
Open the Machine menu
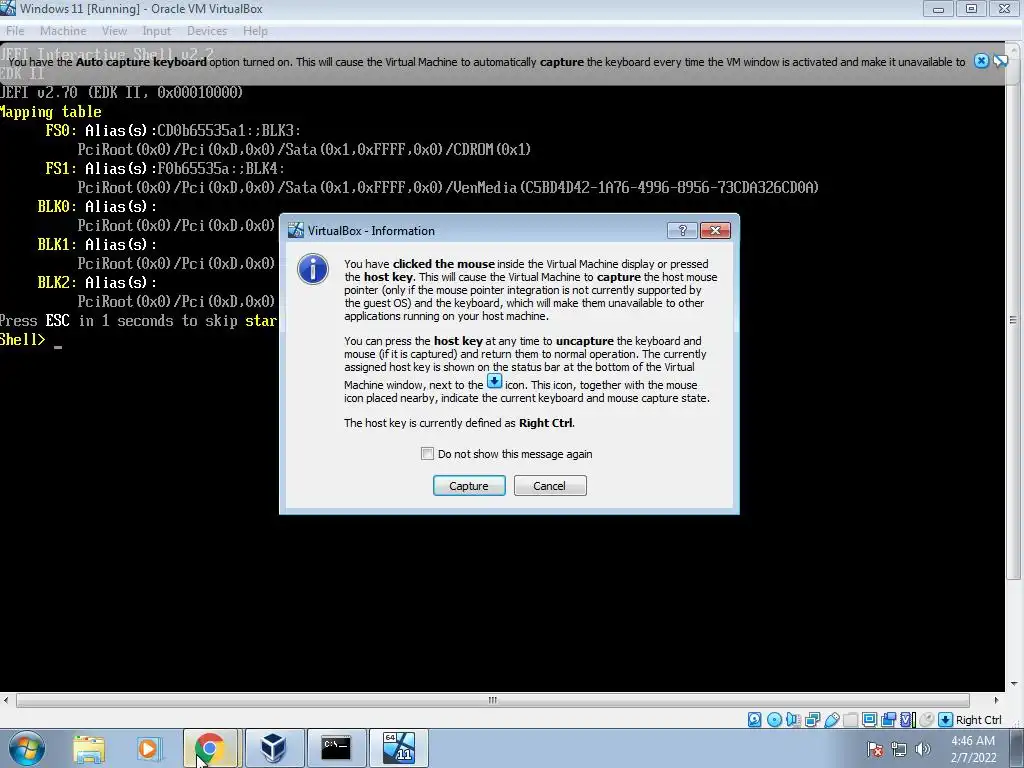[63, 31]
